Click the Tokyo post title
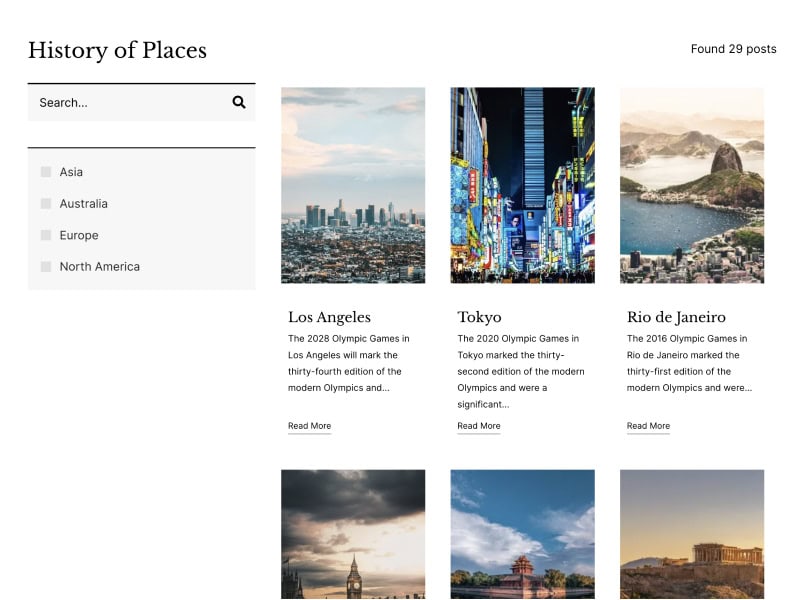 [x=479, y=317]
